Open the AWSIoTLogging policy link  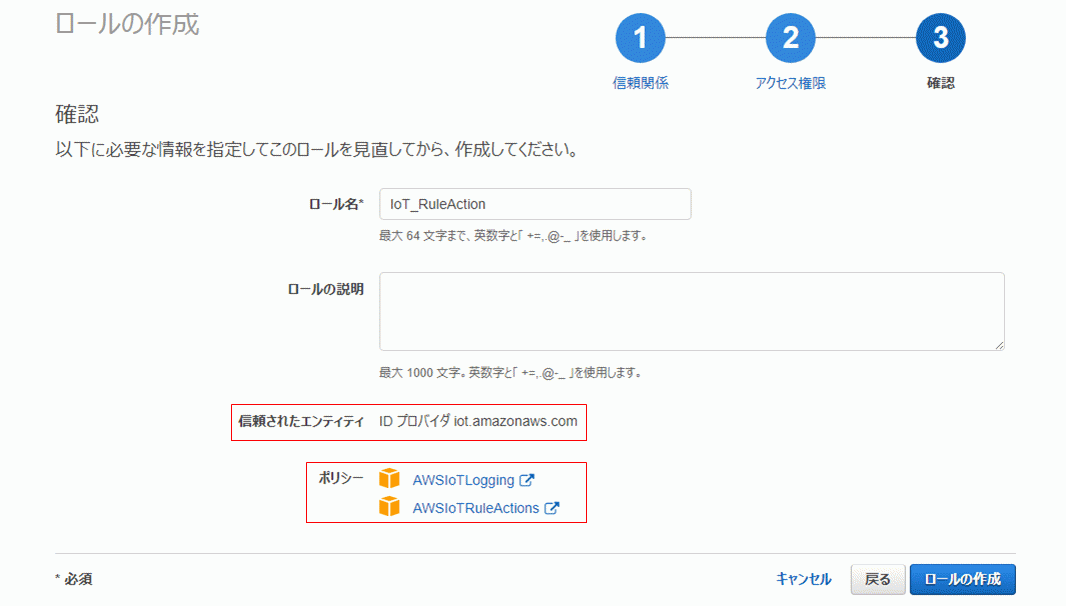464,480
